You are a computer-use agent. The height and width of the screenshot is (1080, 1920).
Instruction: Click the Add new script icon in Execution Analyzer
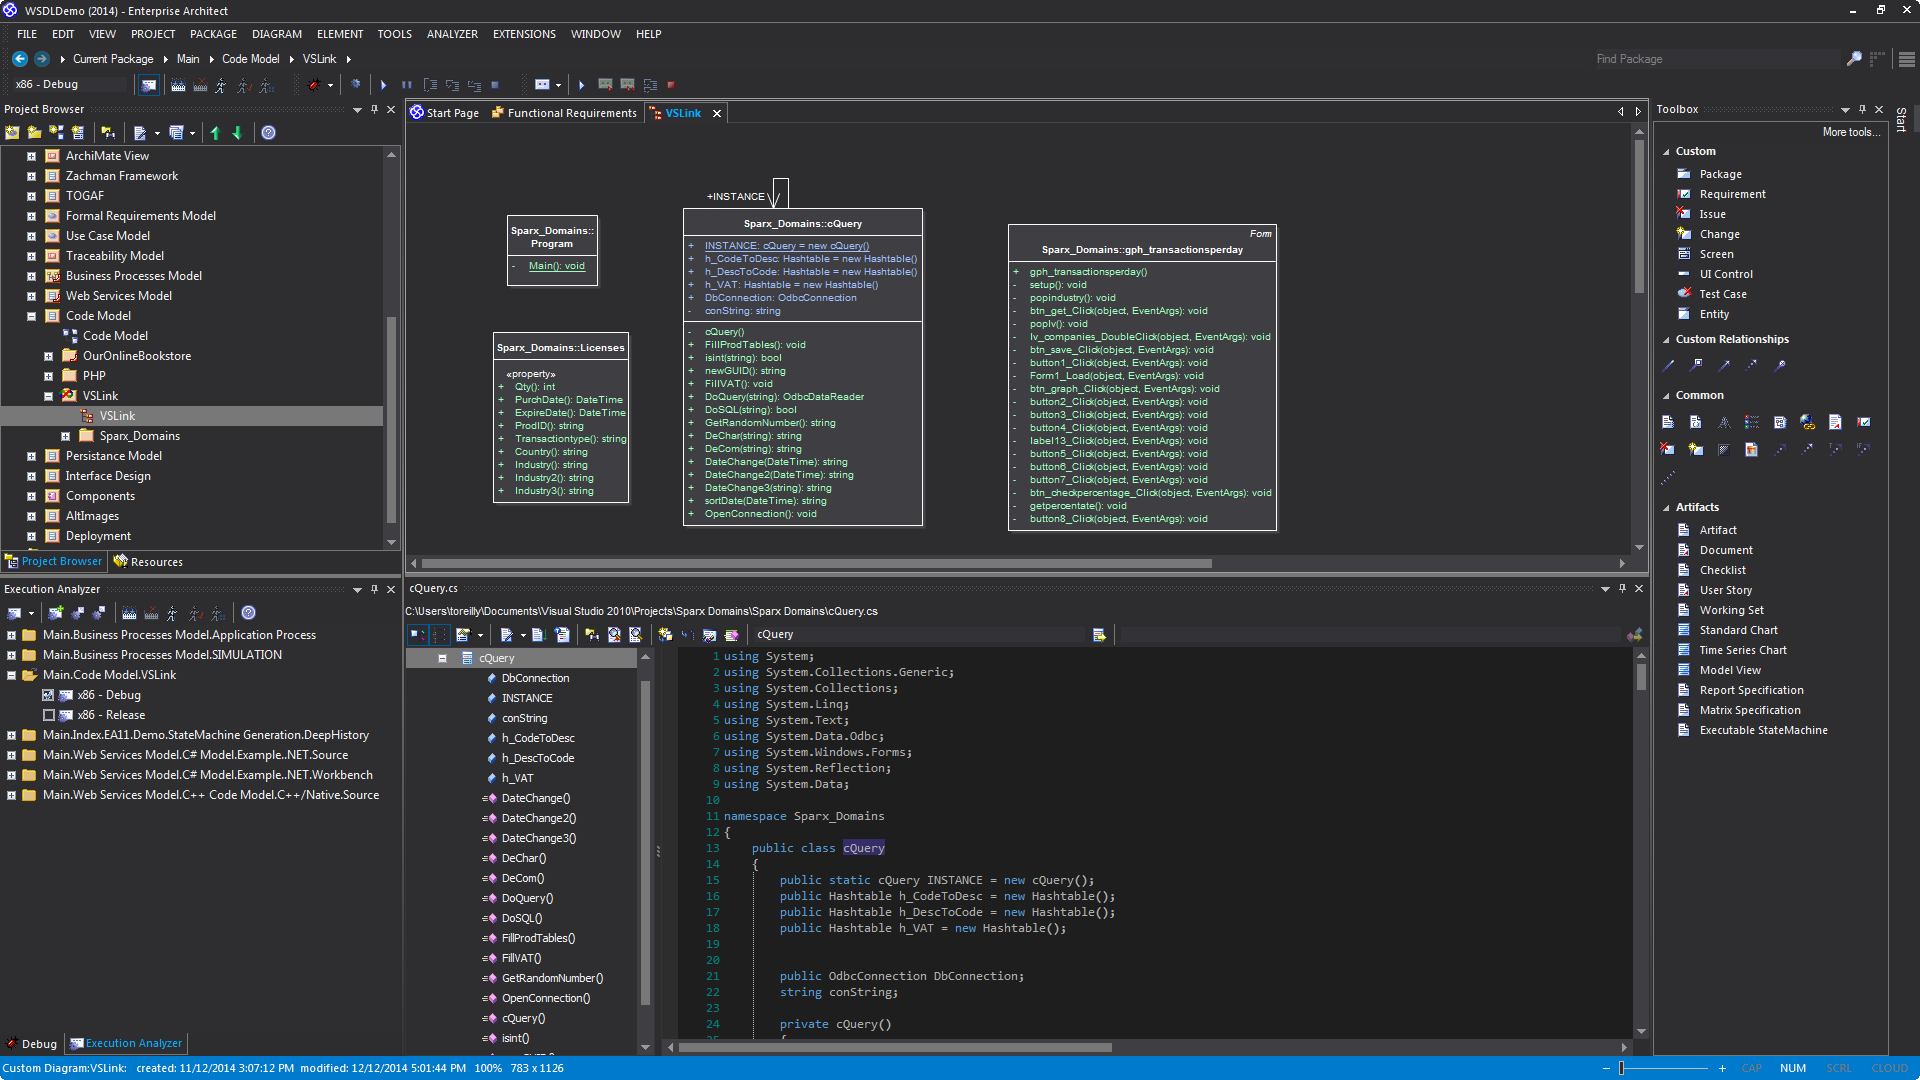tap(56, 613)
